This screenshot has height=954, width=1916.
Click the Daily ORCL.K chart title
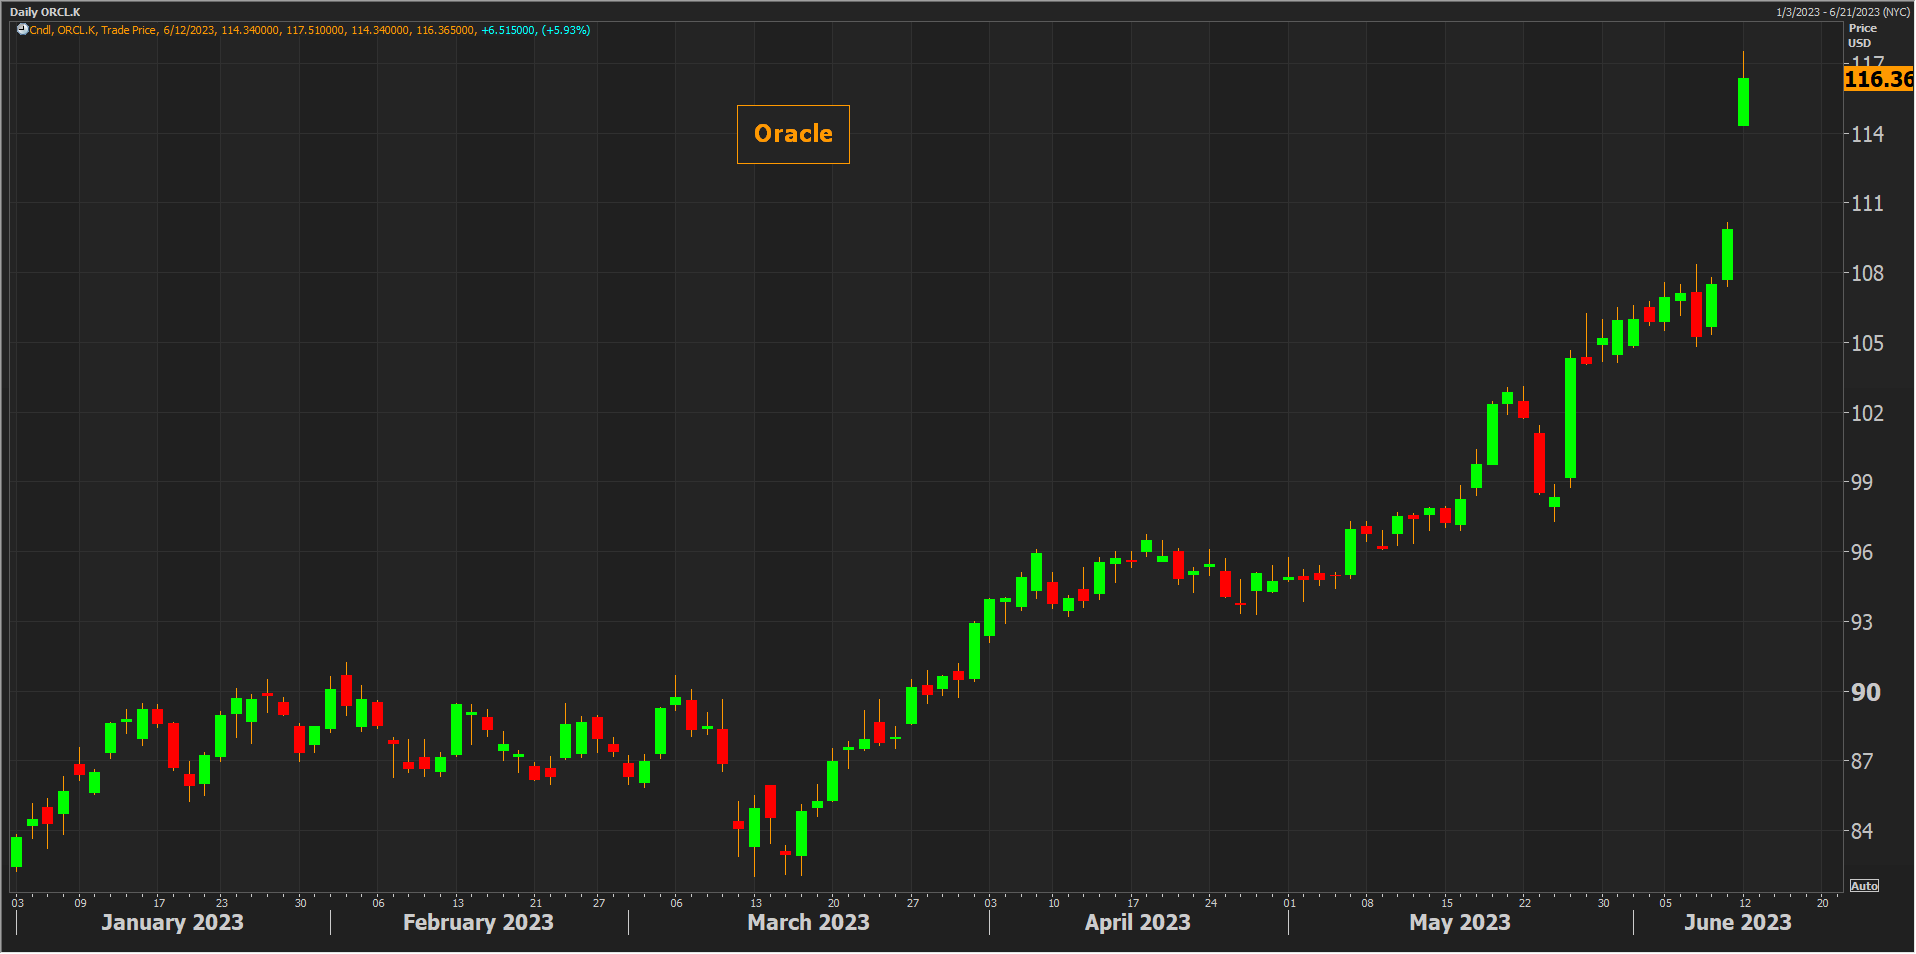pyautogui.click(x=45, y=12)
